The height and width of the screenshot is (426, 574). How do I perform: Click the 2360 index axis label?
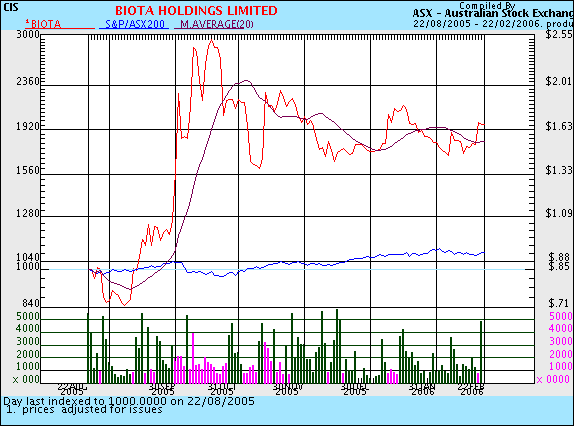click(x=28, y=81)
